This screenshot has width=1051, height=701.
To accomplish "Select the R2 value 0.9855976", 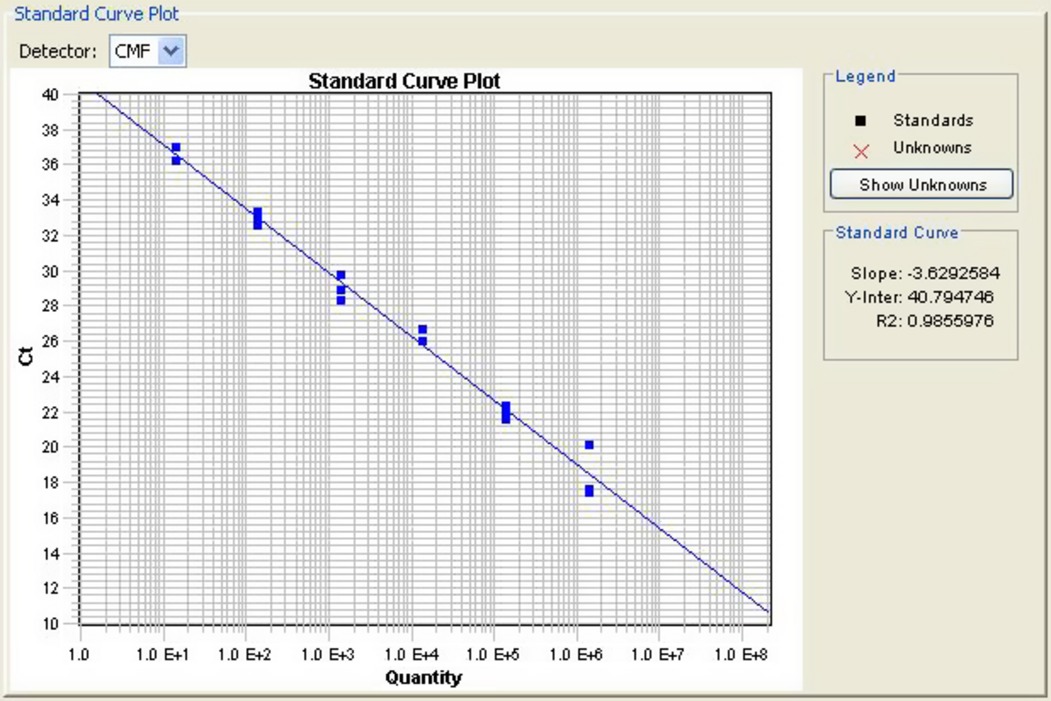I will [x=950, y=320].
